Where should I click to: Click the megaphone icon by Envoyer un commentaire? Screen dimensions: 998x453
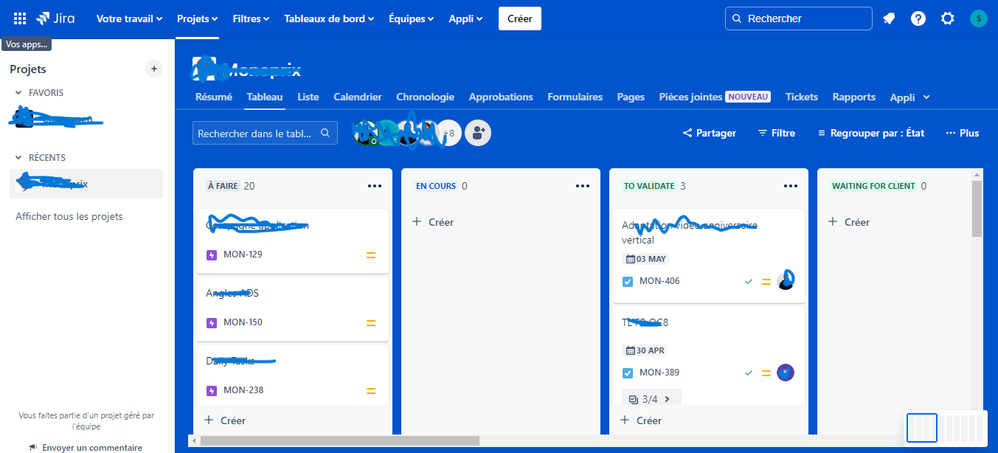[33, 447]
